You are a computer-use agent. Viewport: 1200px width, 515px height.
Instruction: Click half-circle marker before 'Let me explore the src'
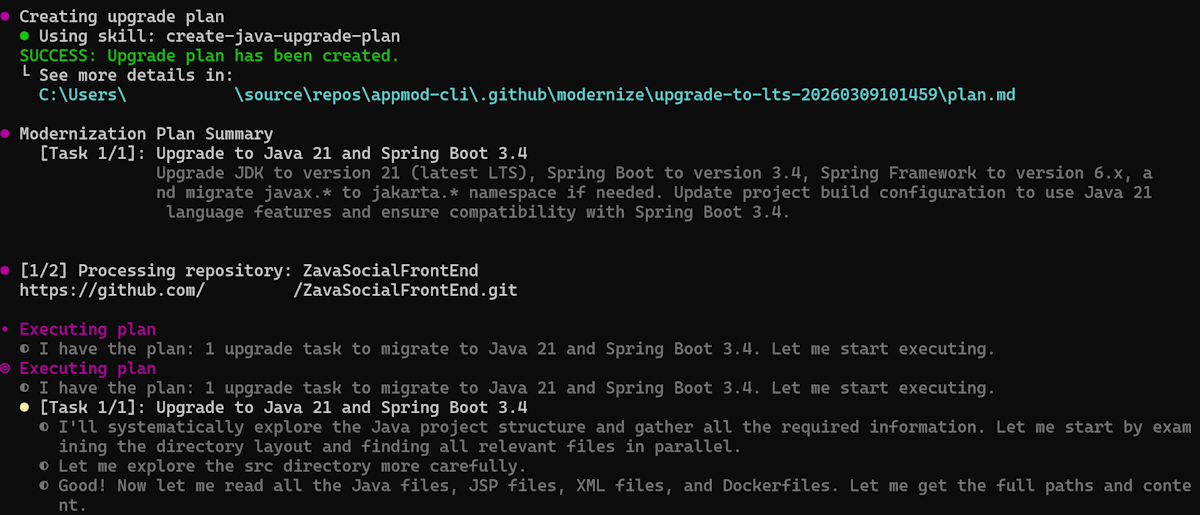click(x=45, y=467)
